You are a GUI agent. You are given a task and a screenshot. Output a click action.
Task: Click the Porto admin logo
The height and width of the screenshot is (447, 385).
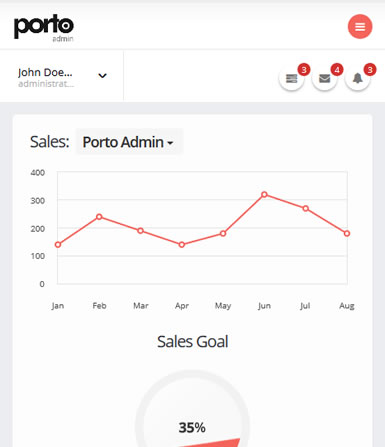44,28
